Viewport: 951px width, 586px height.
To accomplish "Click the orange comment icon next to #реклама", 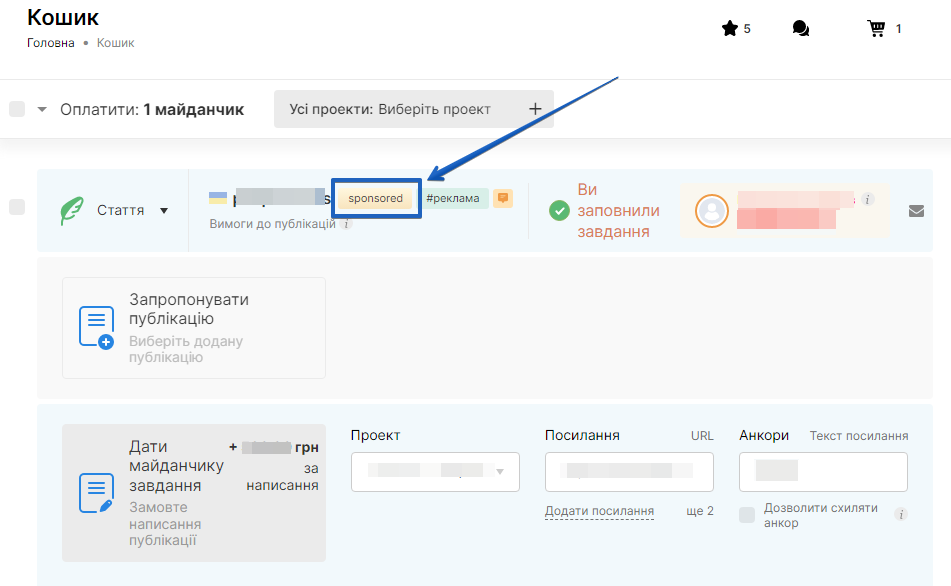I will tap(503, 198).
